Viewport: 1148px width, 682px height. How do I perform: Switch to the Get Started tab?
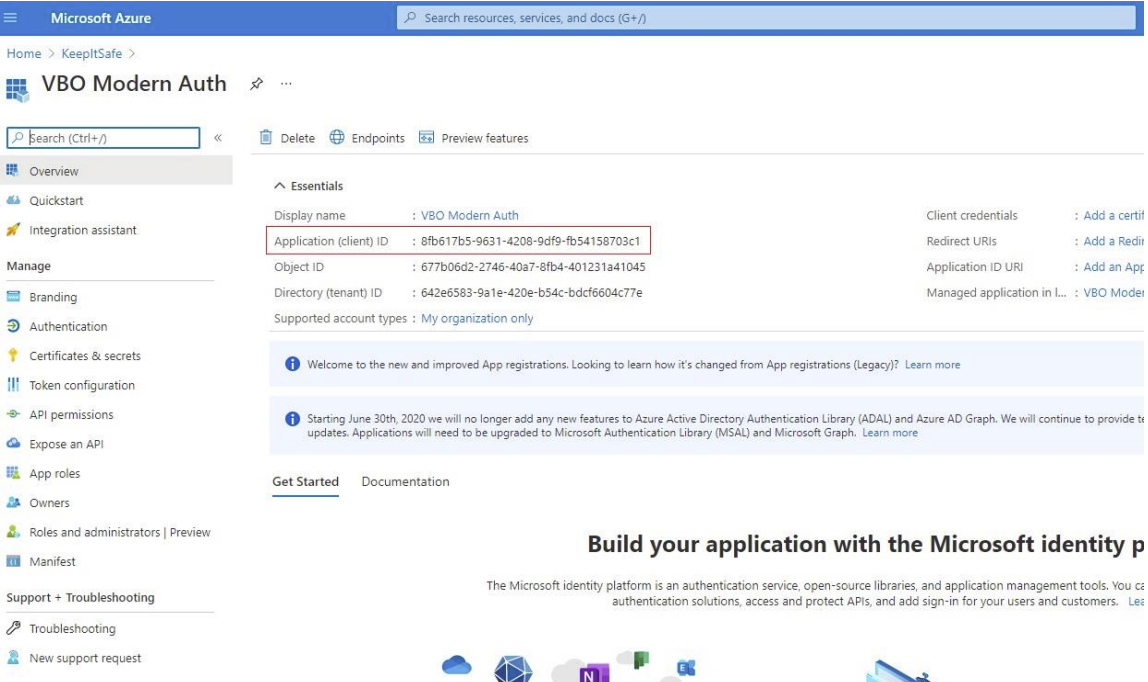(x=305, y=481)
